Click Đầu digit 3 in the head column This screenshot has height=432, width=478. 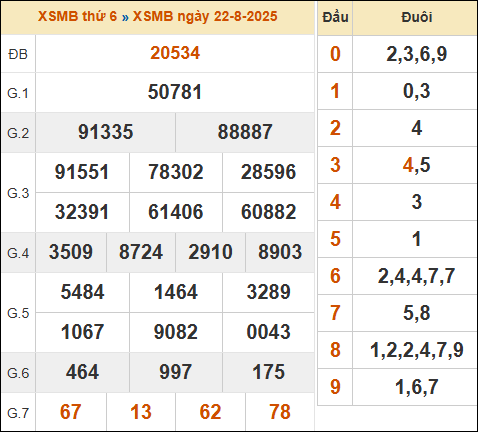point(335,165)
